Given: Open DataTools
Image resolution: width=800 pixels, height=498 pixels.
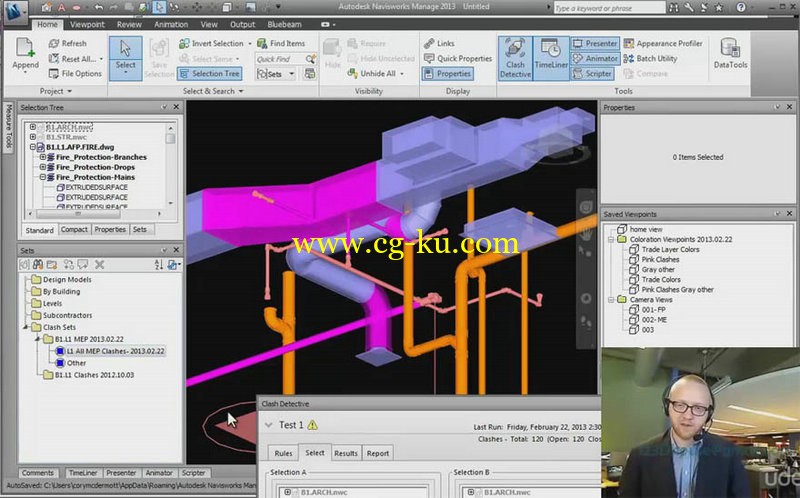Looking at the screenshot, I should pos(731,53).
